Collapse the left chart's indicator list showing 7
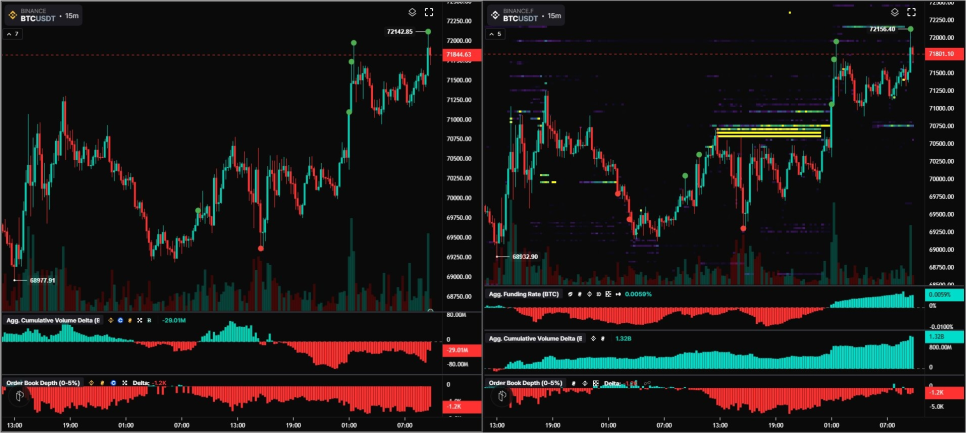 point(12,34)
